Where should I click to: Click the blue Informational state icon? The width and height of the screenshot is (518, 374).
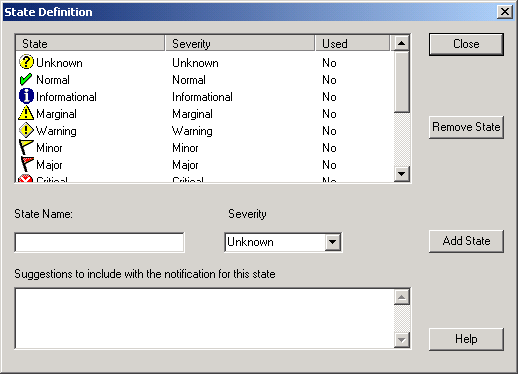[26, 96]
